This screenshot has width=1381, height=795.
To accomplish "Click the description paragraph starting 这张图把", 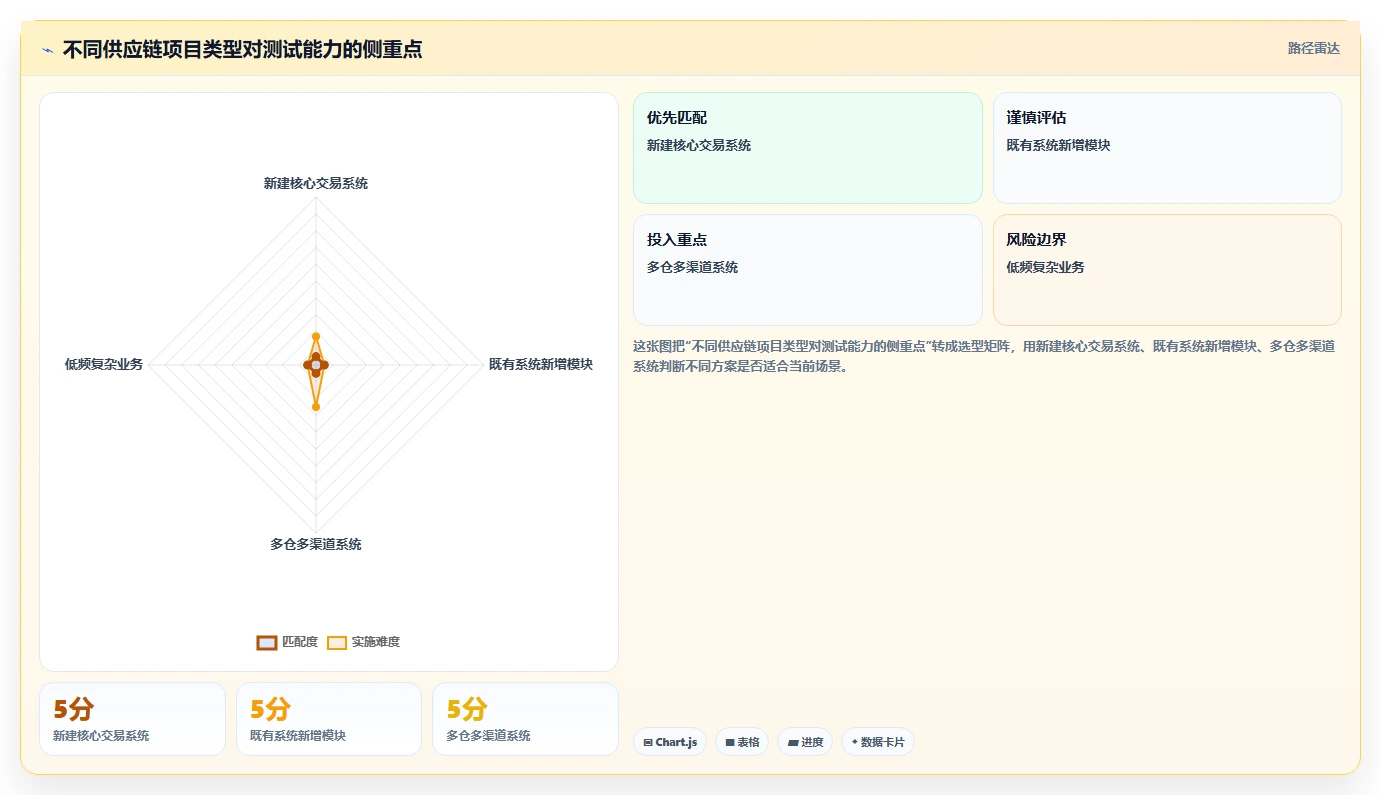I will pos(985,356).
